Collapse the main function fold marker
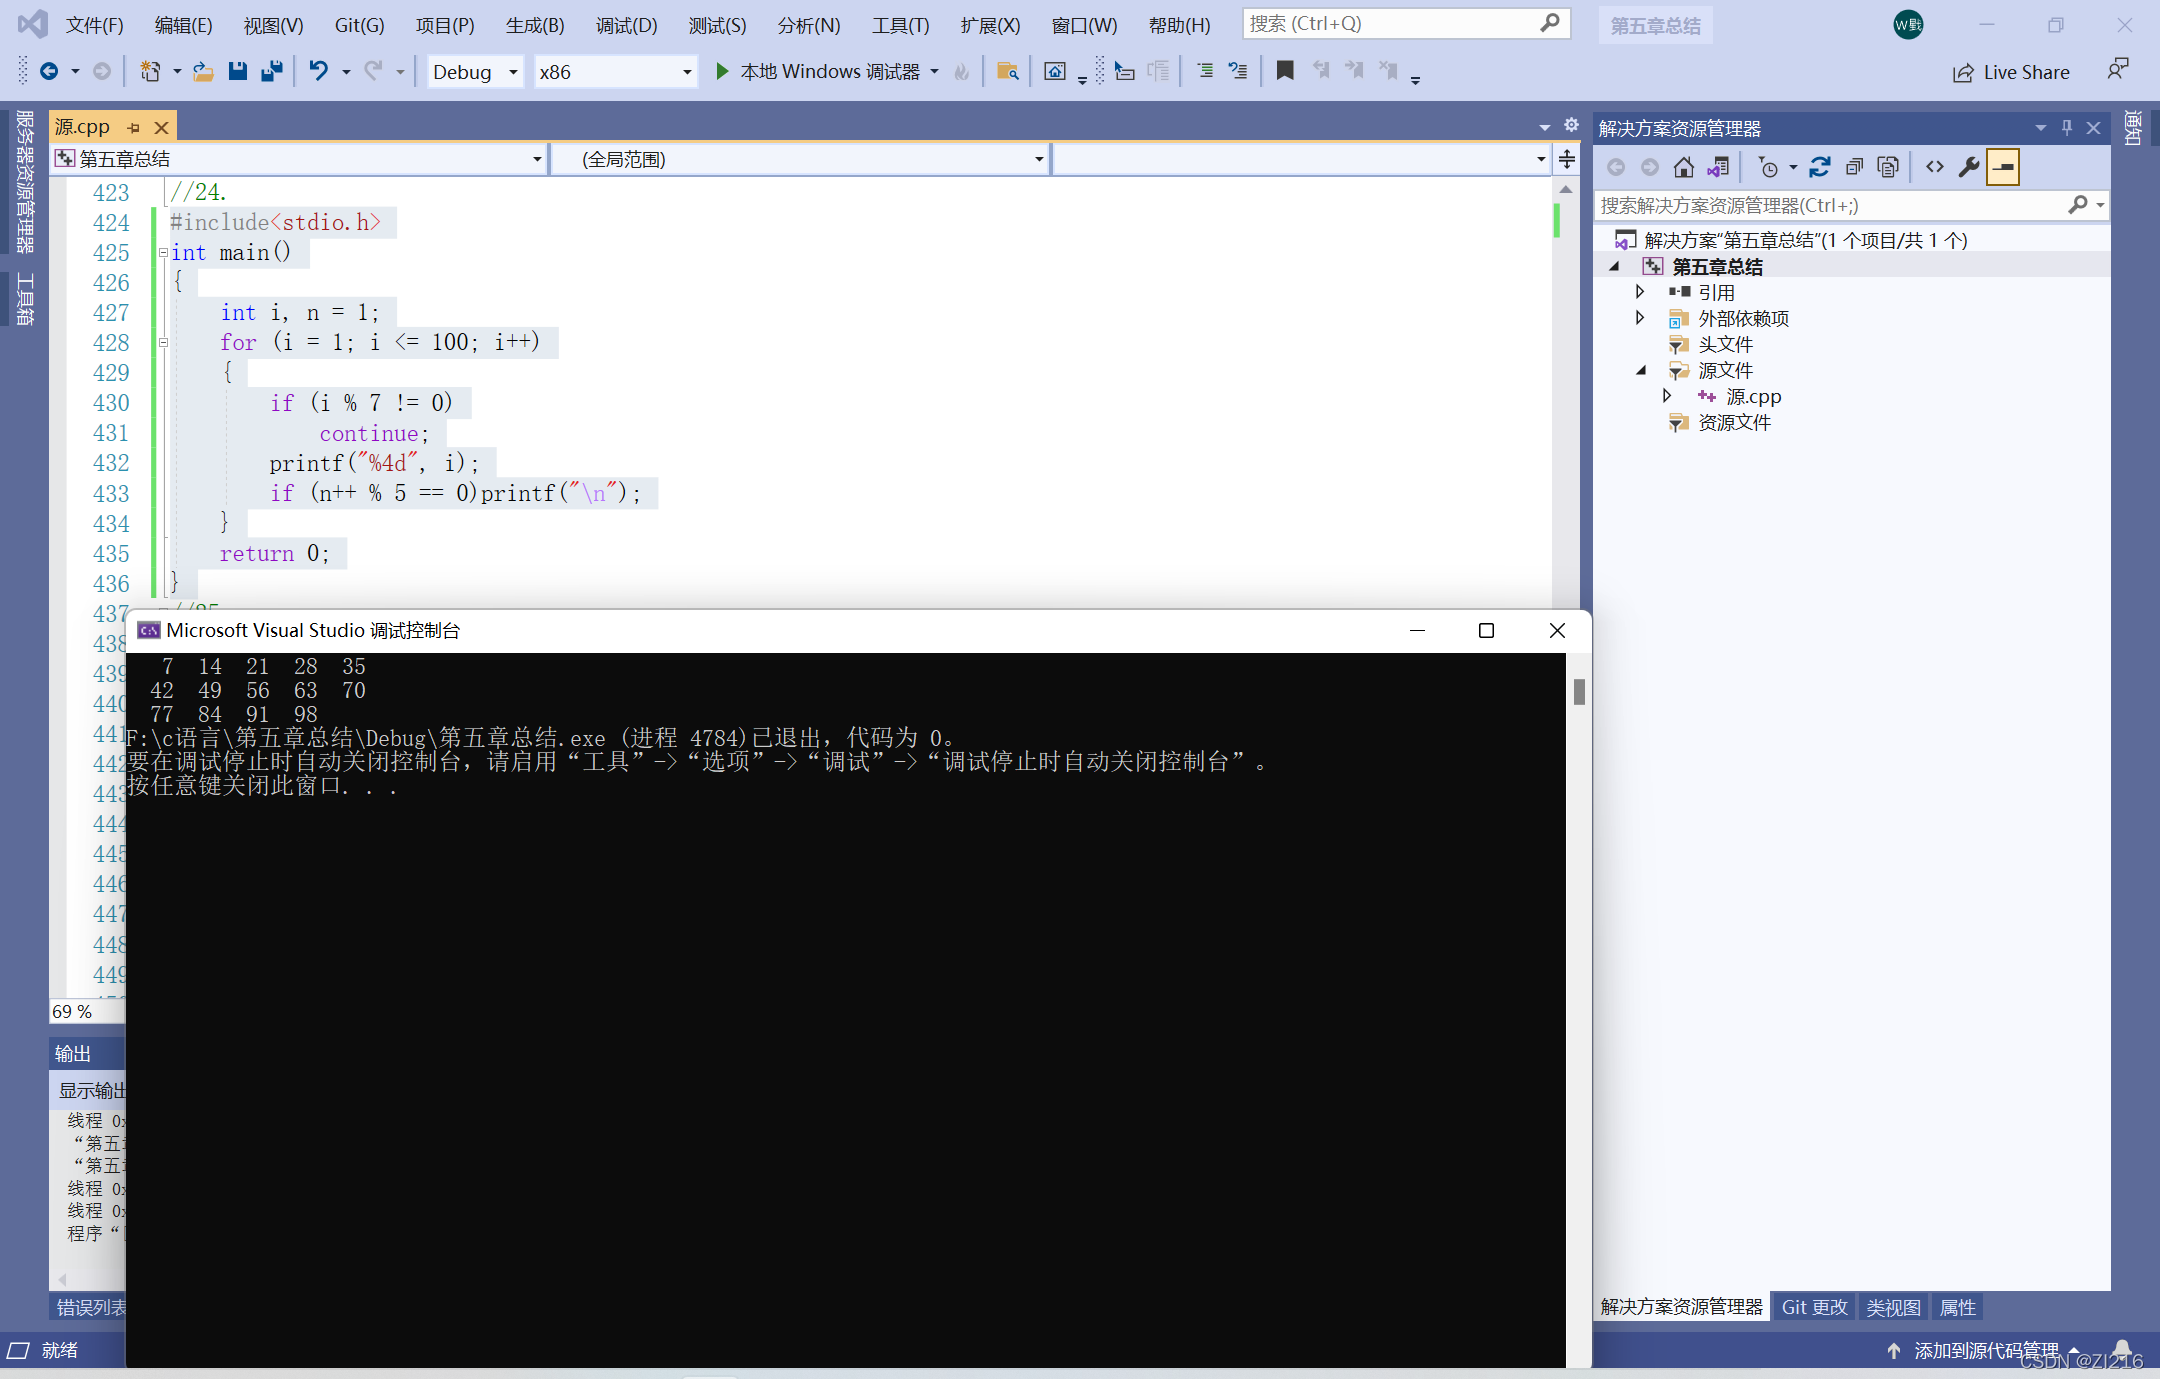This screenshot has width=2160, height=1379. [163, 253]
